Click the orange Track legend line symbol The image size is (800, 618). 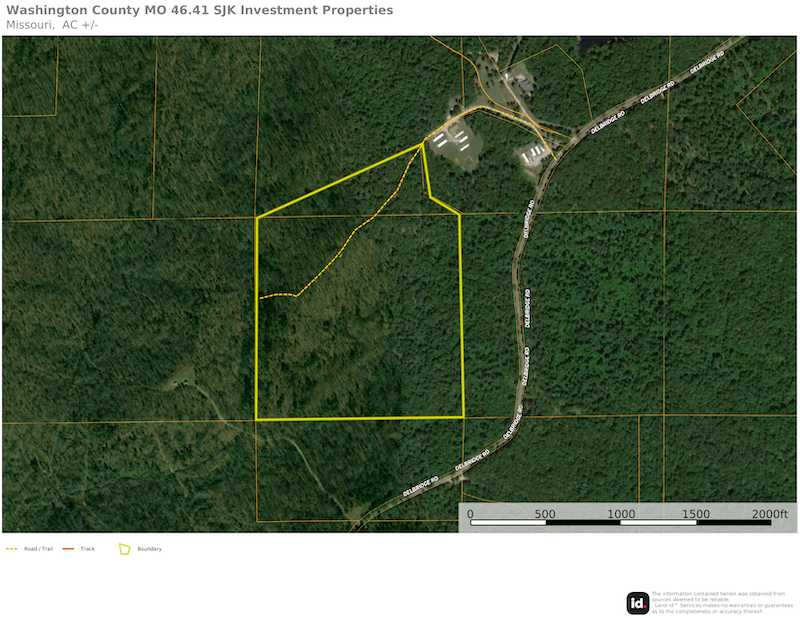point(69,549)
